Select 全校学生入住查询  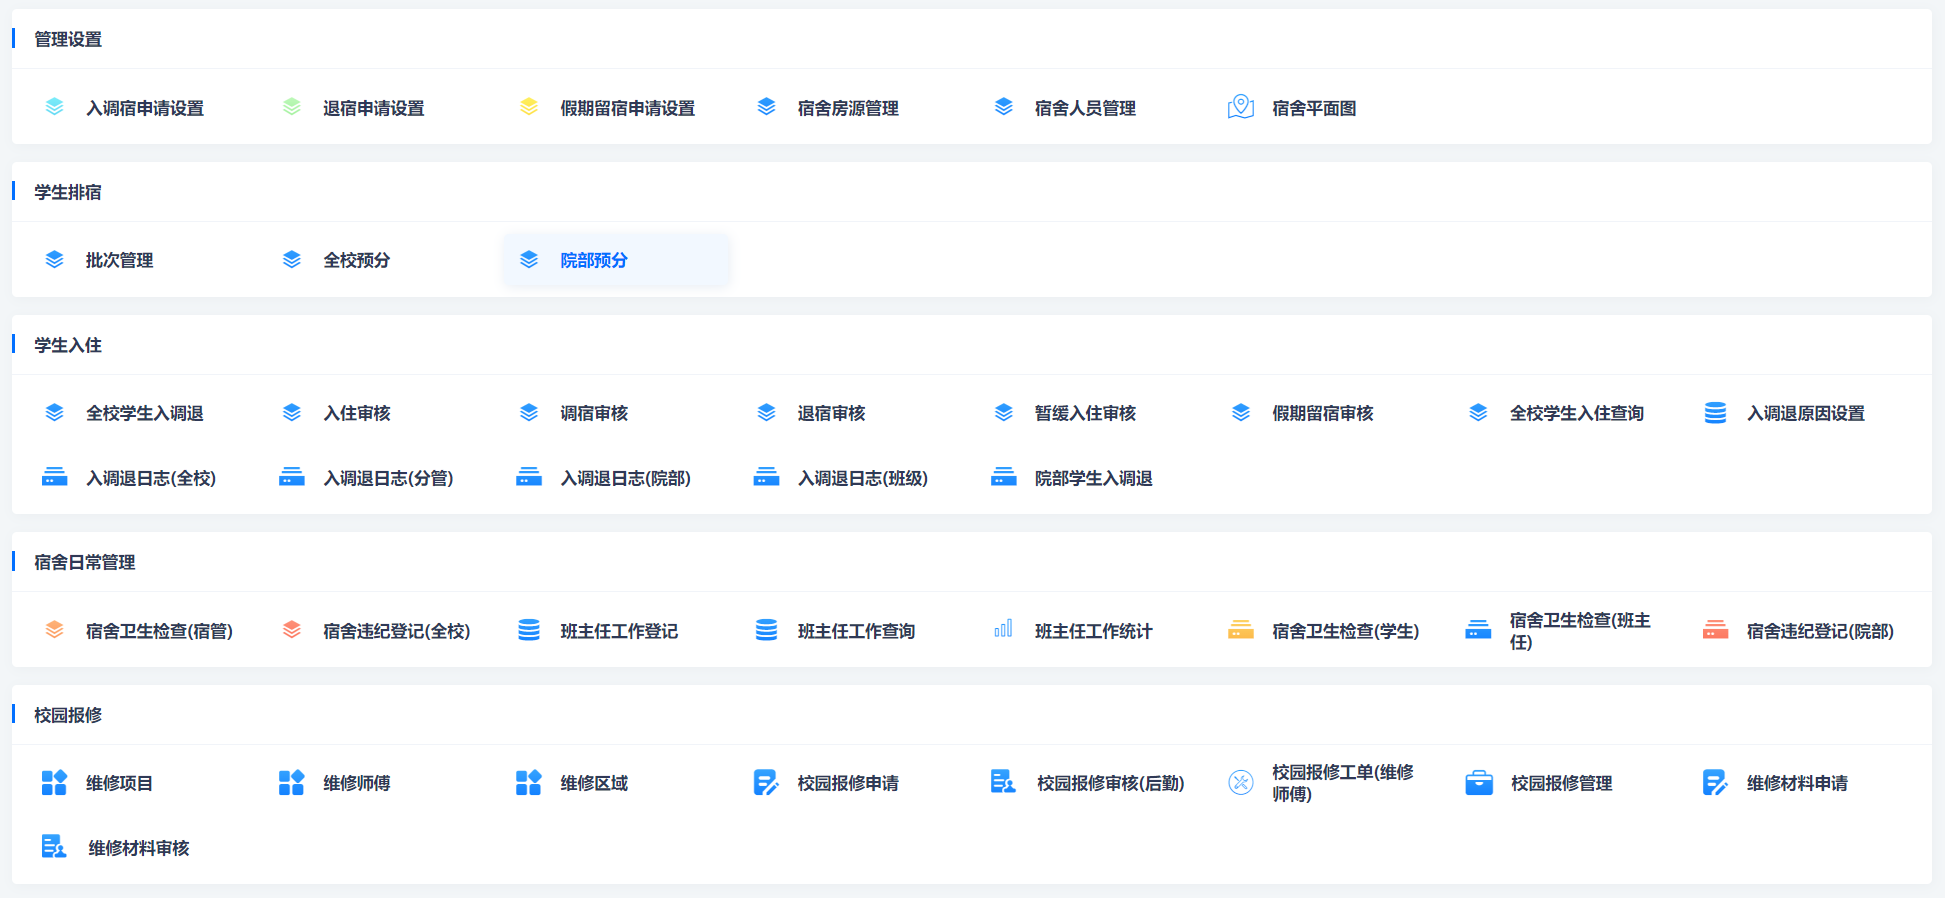click(x=1576, y=413)
